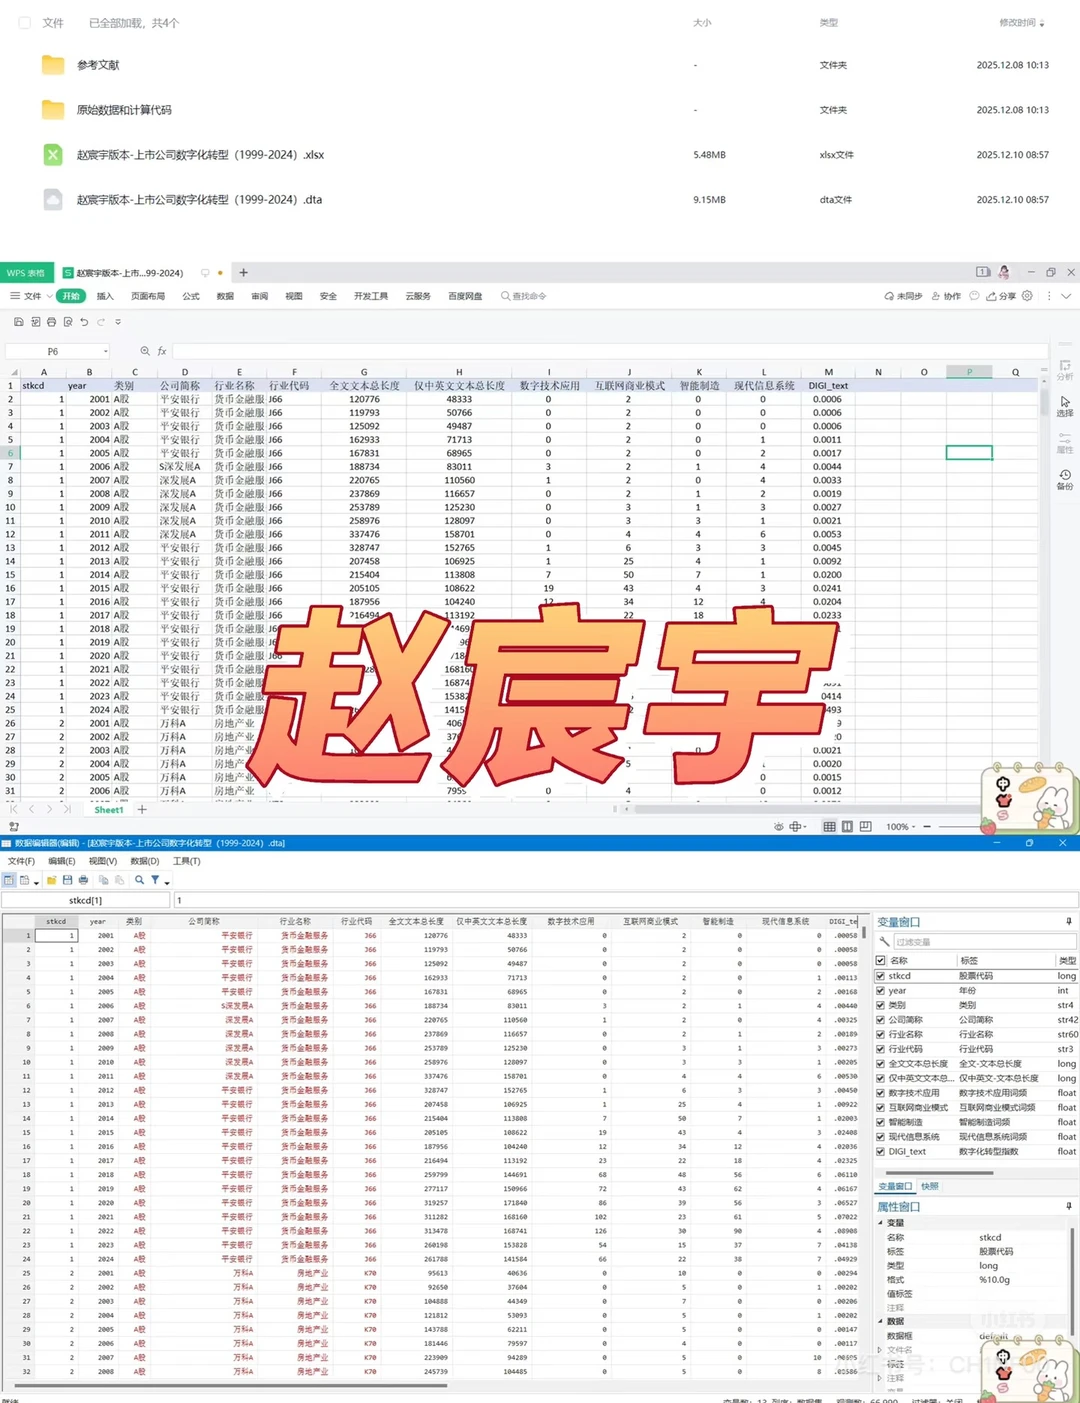
Task: Open a file using Stata's folder icon
Action: pyautogui.click(x=52, y=880)
